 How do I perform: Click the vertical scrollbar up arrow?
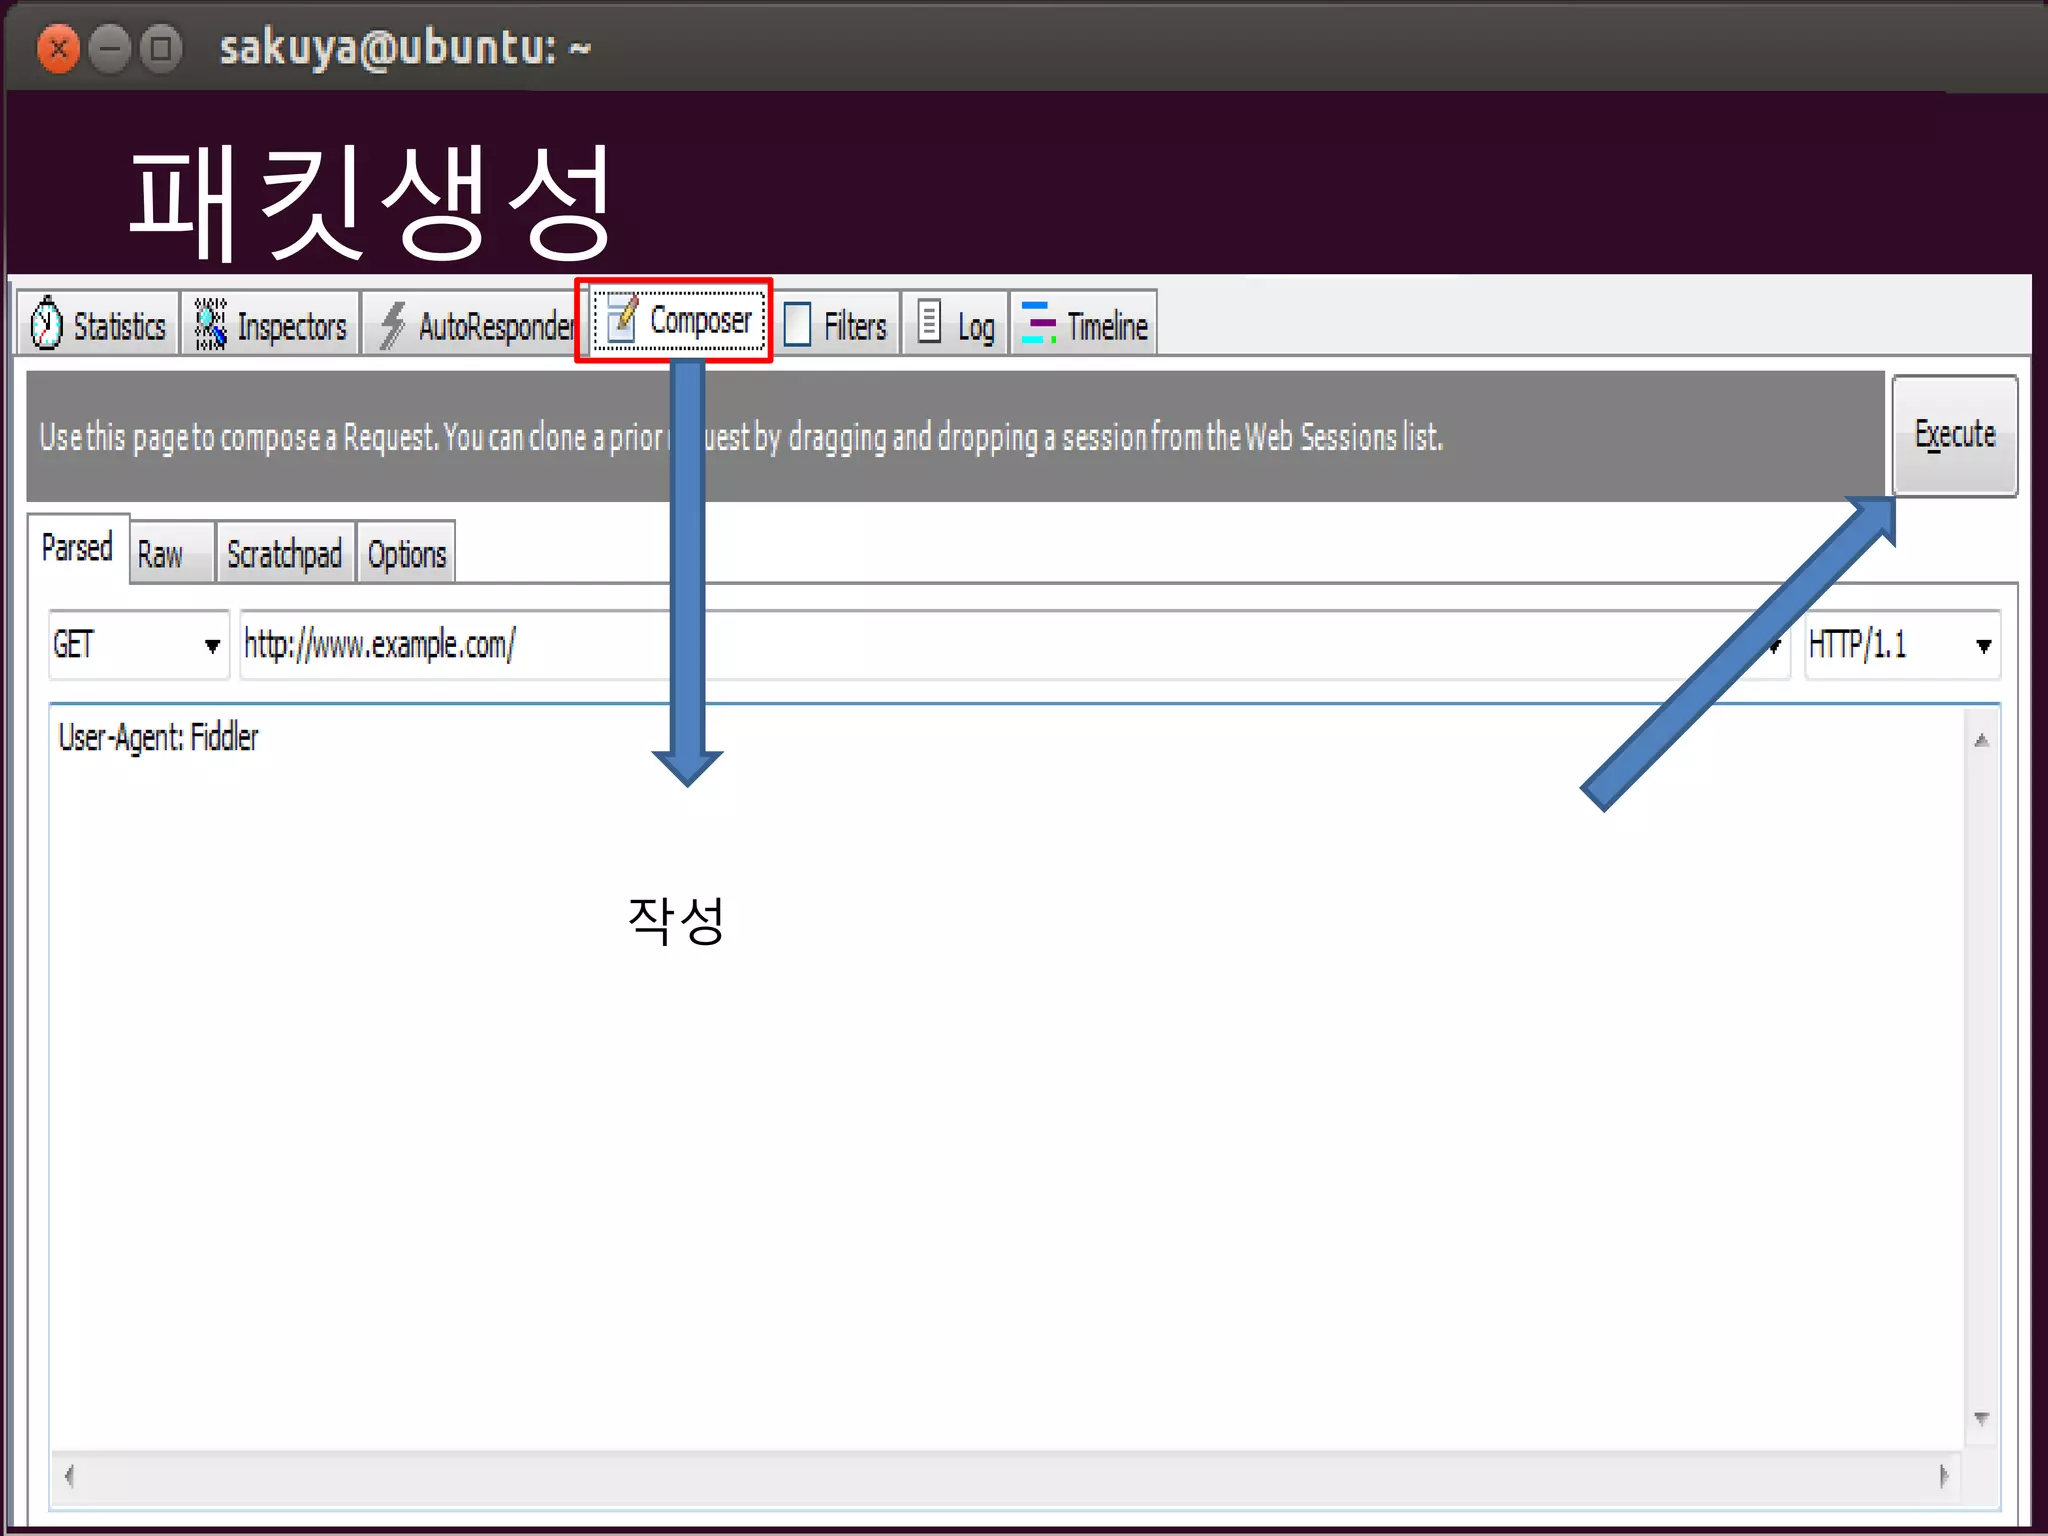pos(1981,740)
